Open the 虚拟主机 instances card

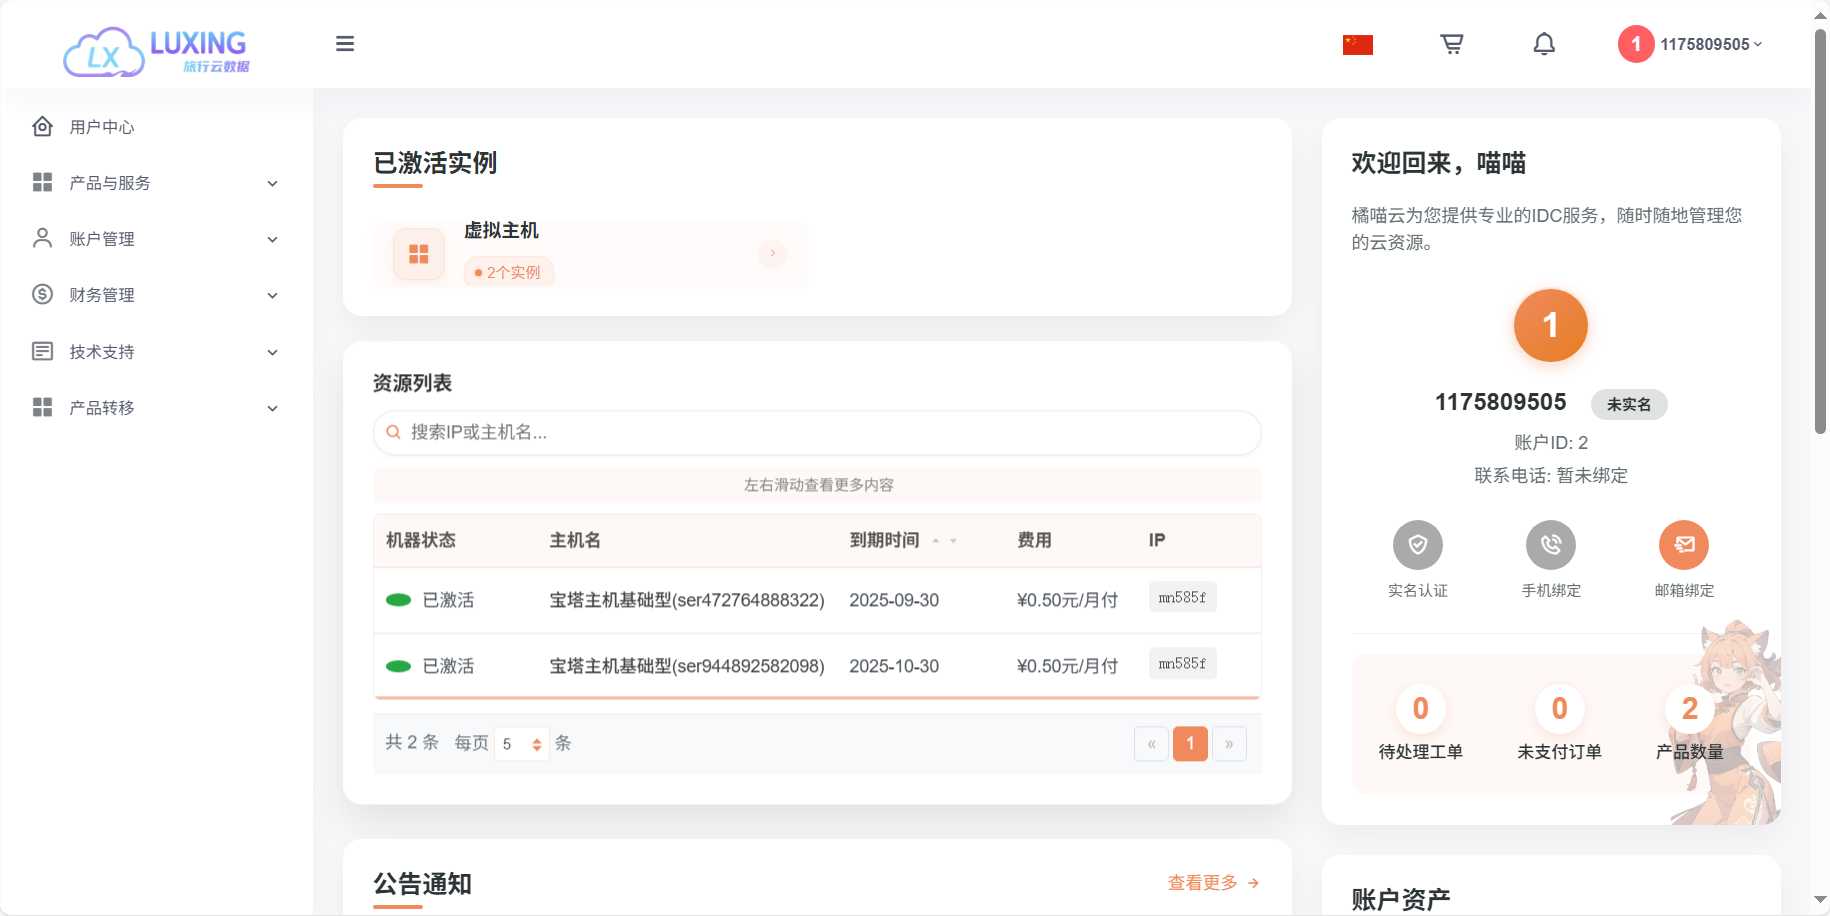click(590, 253)
